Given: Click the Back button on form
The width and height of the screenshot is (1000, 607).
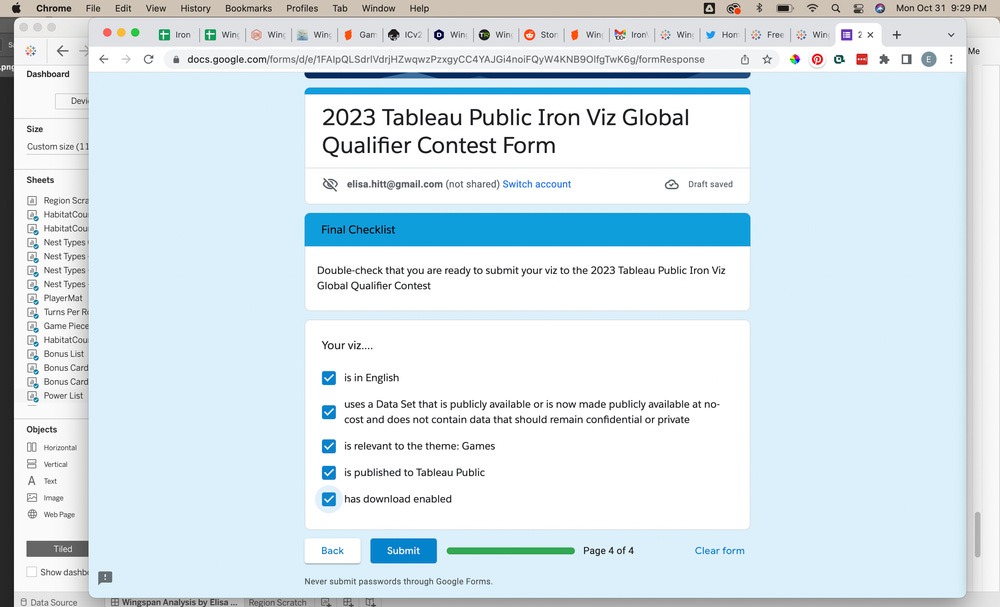Looking at the screenshot, I should pos(332,550).
